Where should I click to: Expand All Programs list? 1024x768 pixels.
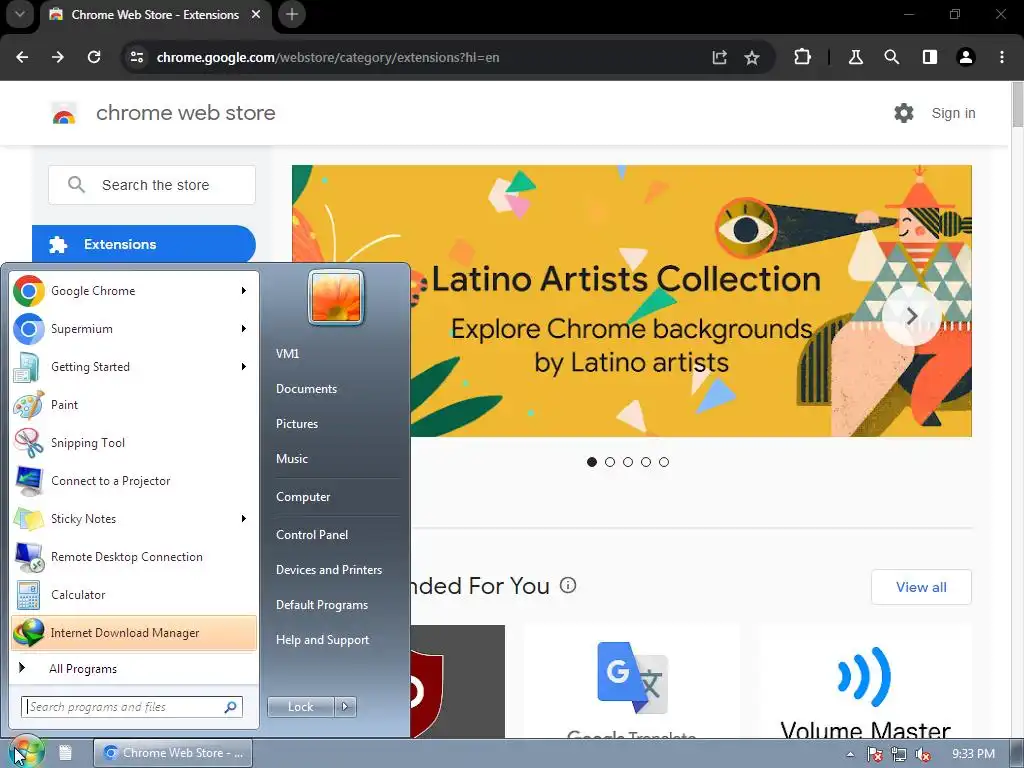click(x=134, y=668)
